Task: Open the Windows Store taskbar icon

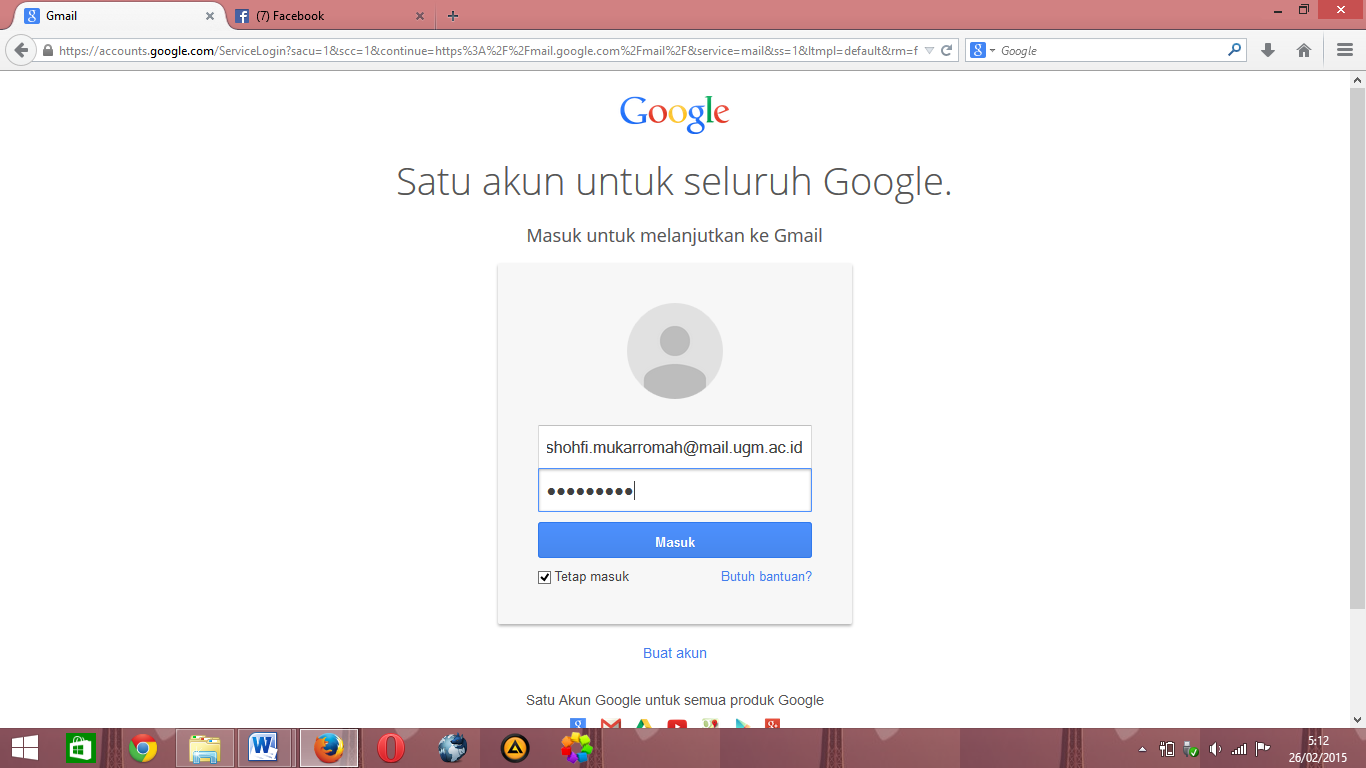Action: tap(80, 748)
